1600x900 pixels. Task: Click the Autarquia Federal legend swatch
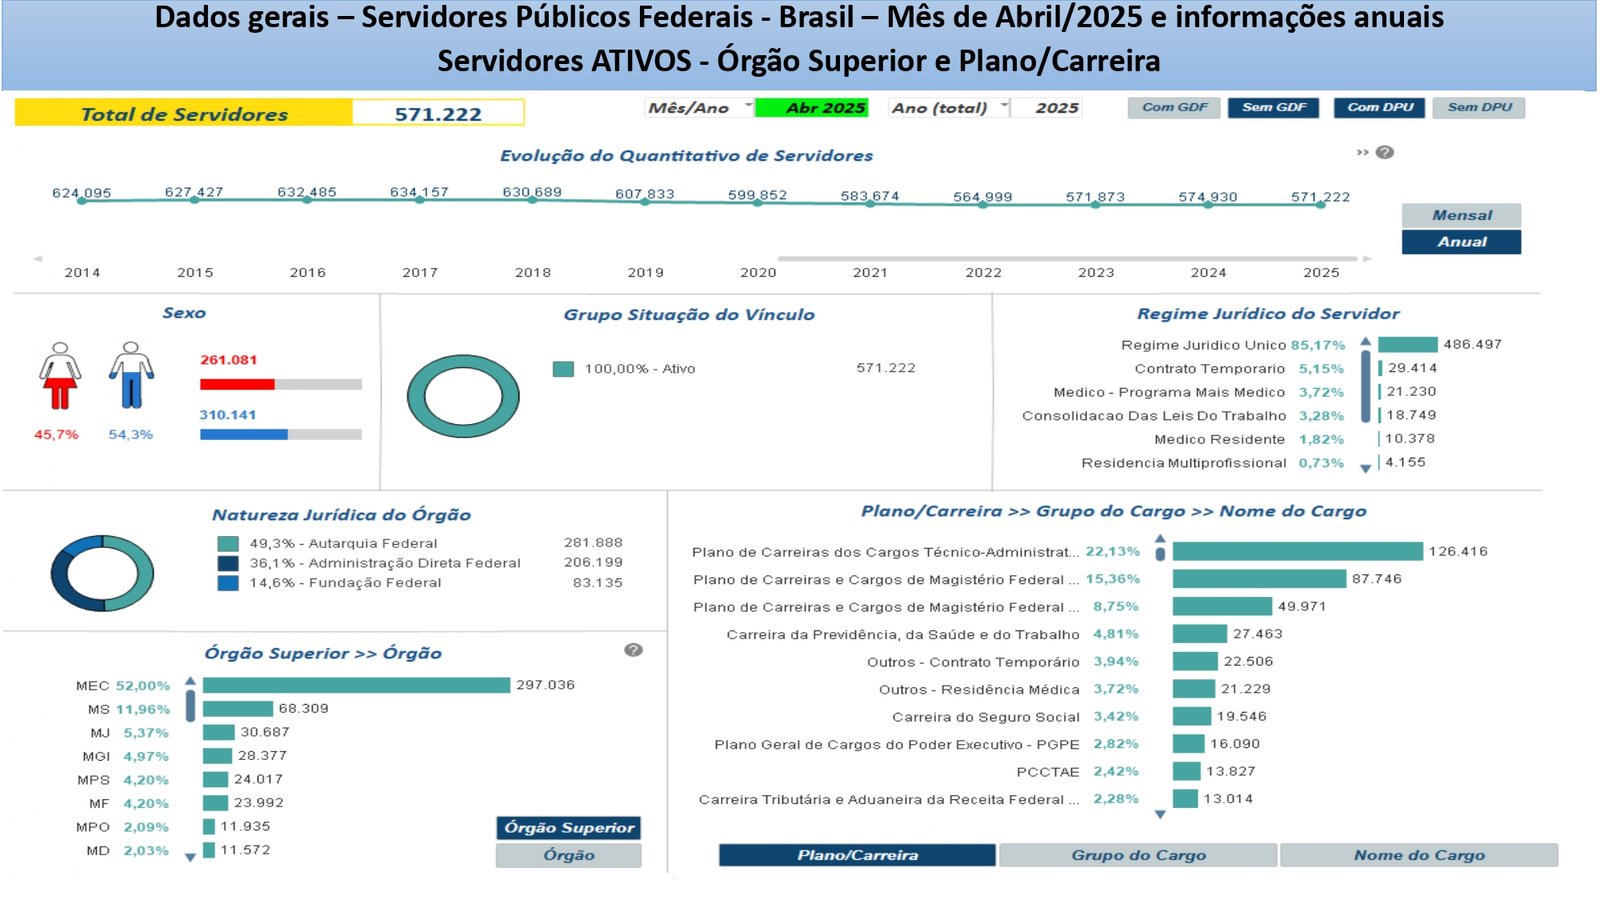(228, 544)
